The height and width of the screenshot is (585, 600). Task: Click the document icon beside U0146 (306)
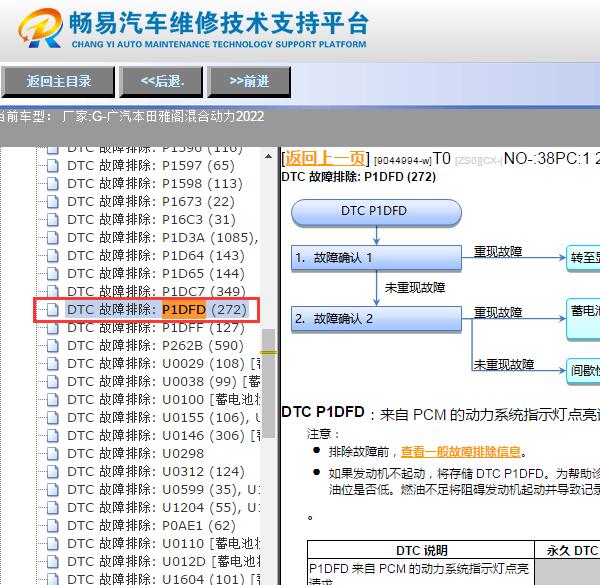(52, 435)
